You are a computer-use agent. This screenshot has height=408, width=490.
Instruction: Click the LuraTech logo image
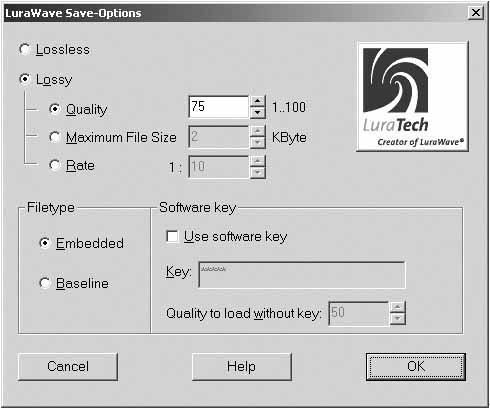coord(413,97)
